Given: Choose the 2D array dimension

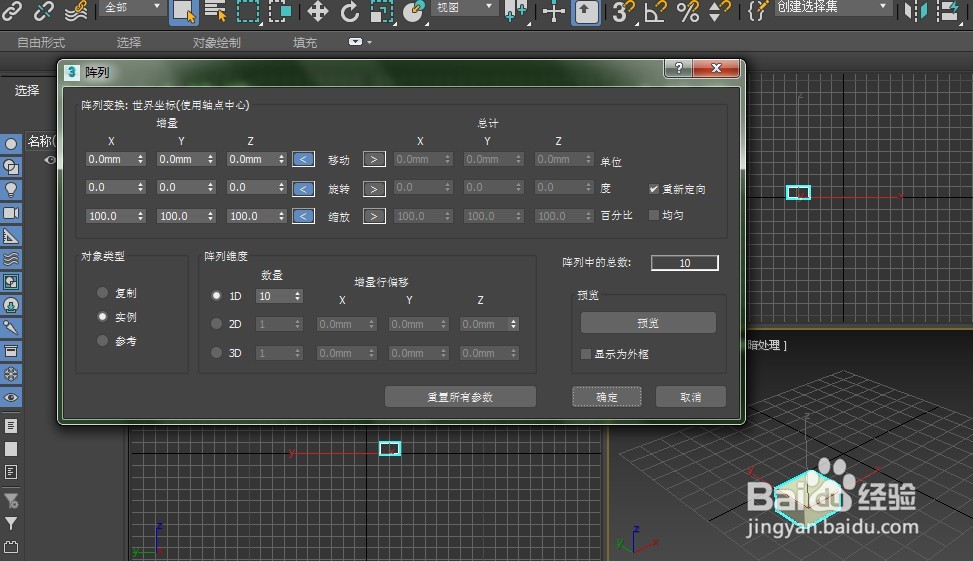Looking at the screenshot, I should pos(216,324).
